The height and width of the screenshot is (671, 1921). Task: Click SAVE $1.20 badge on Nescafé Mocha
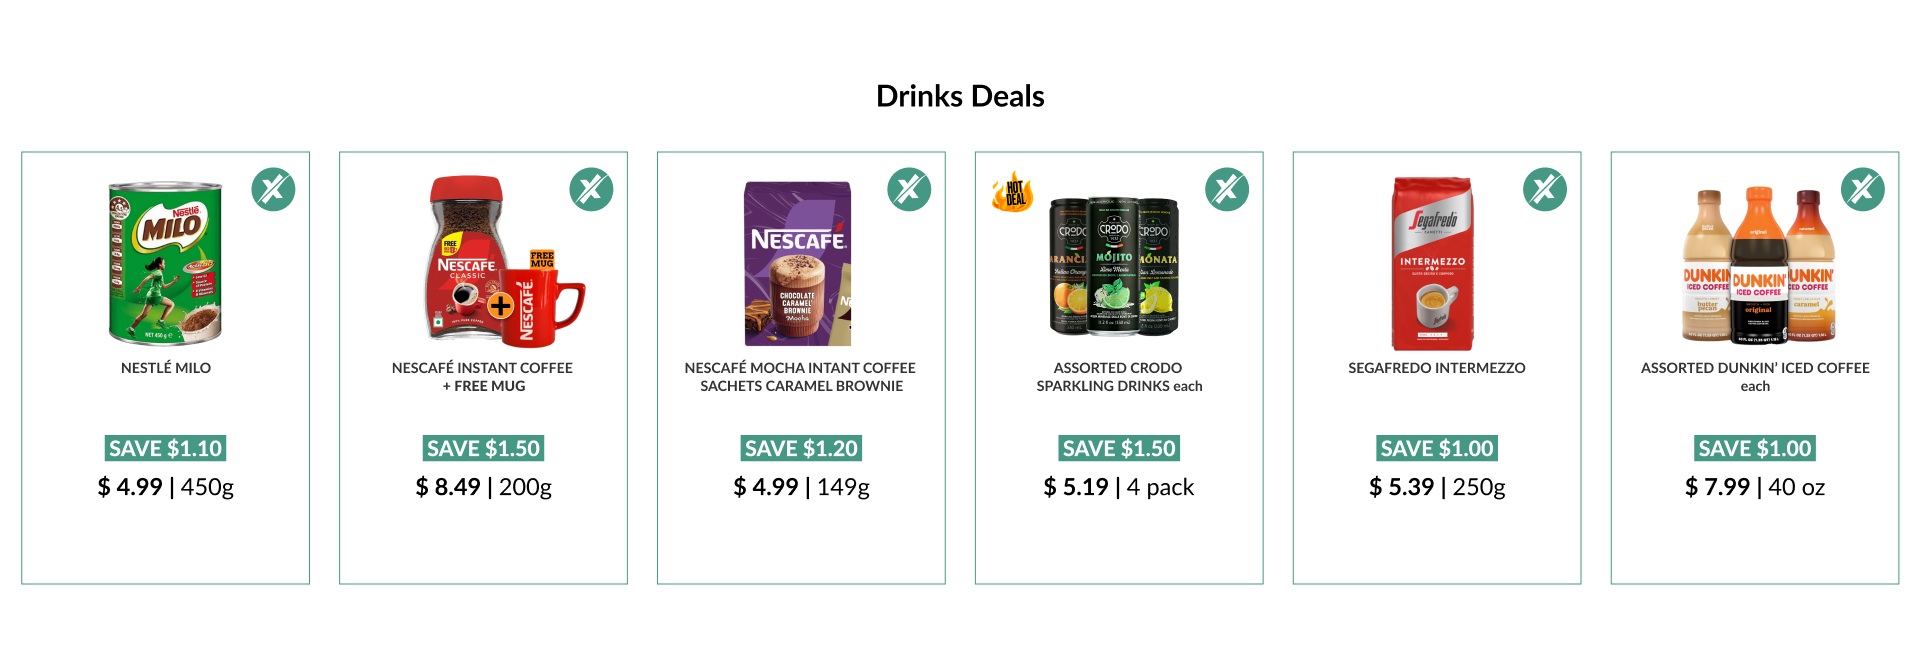[802, 448]
